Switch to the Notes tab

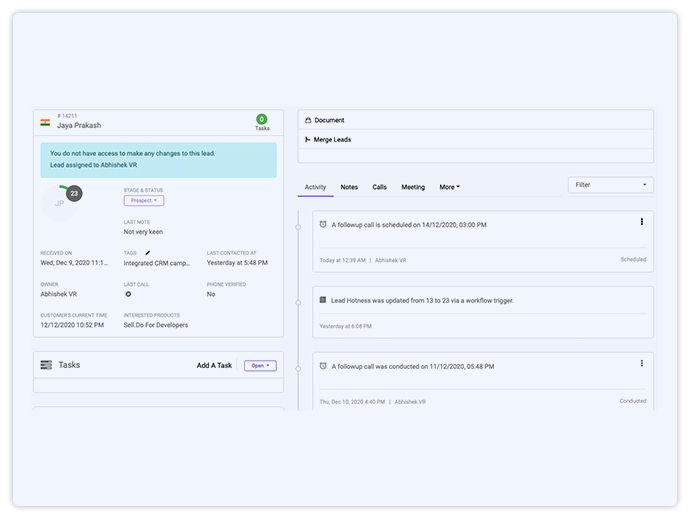349,187
